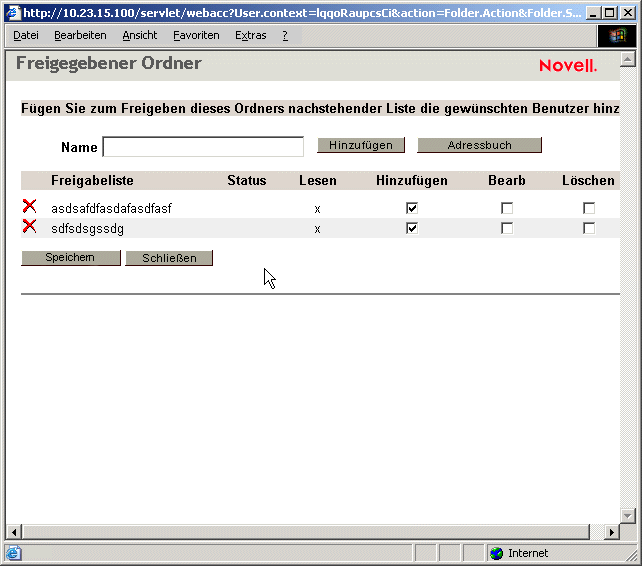642x566 pixels.
Task: Click the Internet zone globe icon
Action: (x=497, y=553)
